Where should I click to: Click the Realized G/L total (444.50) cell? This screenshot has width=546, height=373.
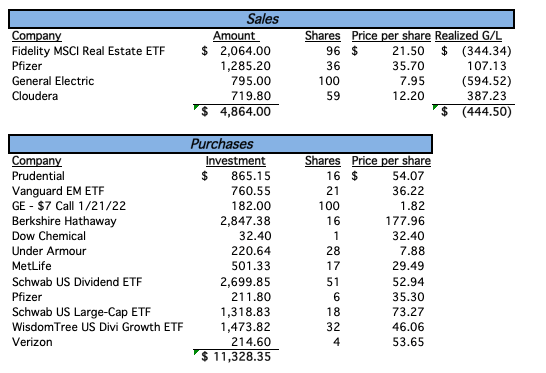[474, 111]
